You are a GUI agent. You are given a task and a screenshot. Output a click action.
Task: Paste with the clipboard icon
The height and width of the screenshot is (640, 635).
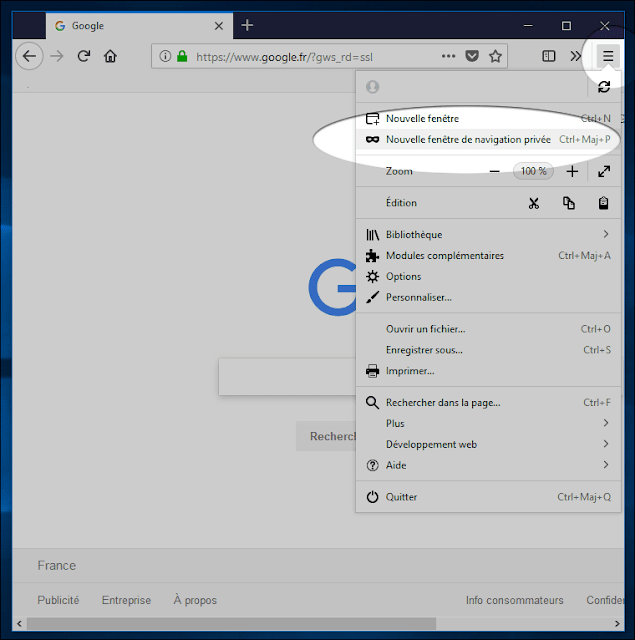(x=603, y=203)
